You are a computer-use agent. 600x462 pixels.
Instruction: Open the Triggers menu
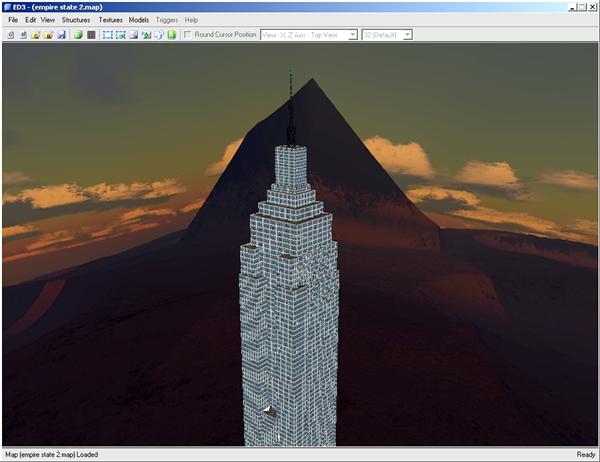pos(167,20)
